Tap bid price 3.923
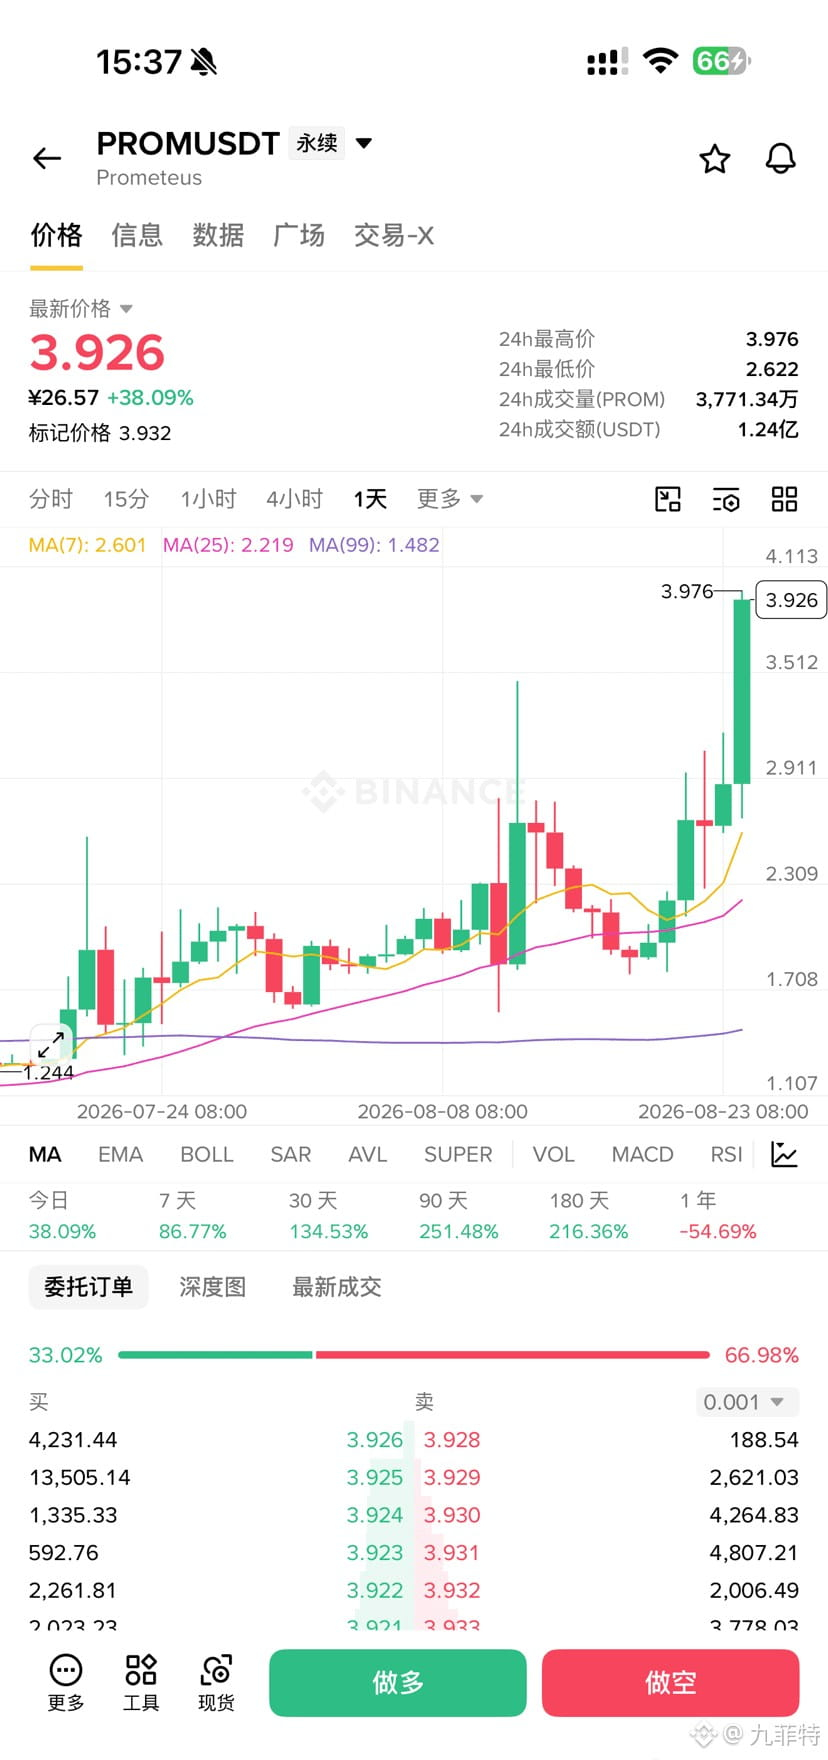The height and width of the screenshot is (1760, 828). click(x=375, y=1552)
